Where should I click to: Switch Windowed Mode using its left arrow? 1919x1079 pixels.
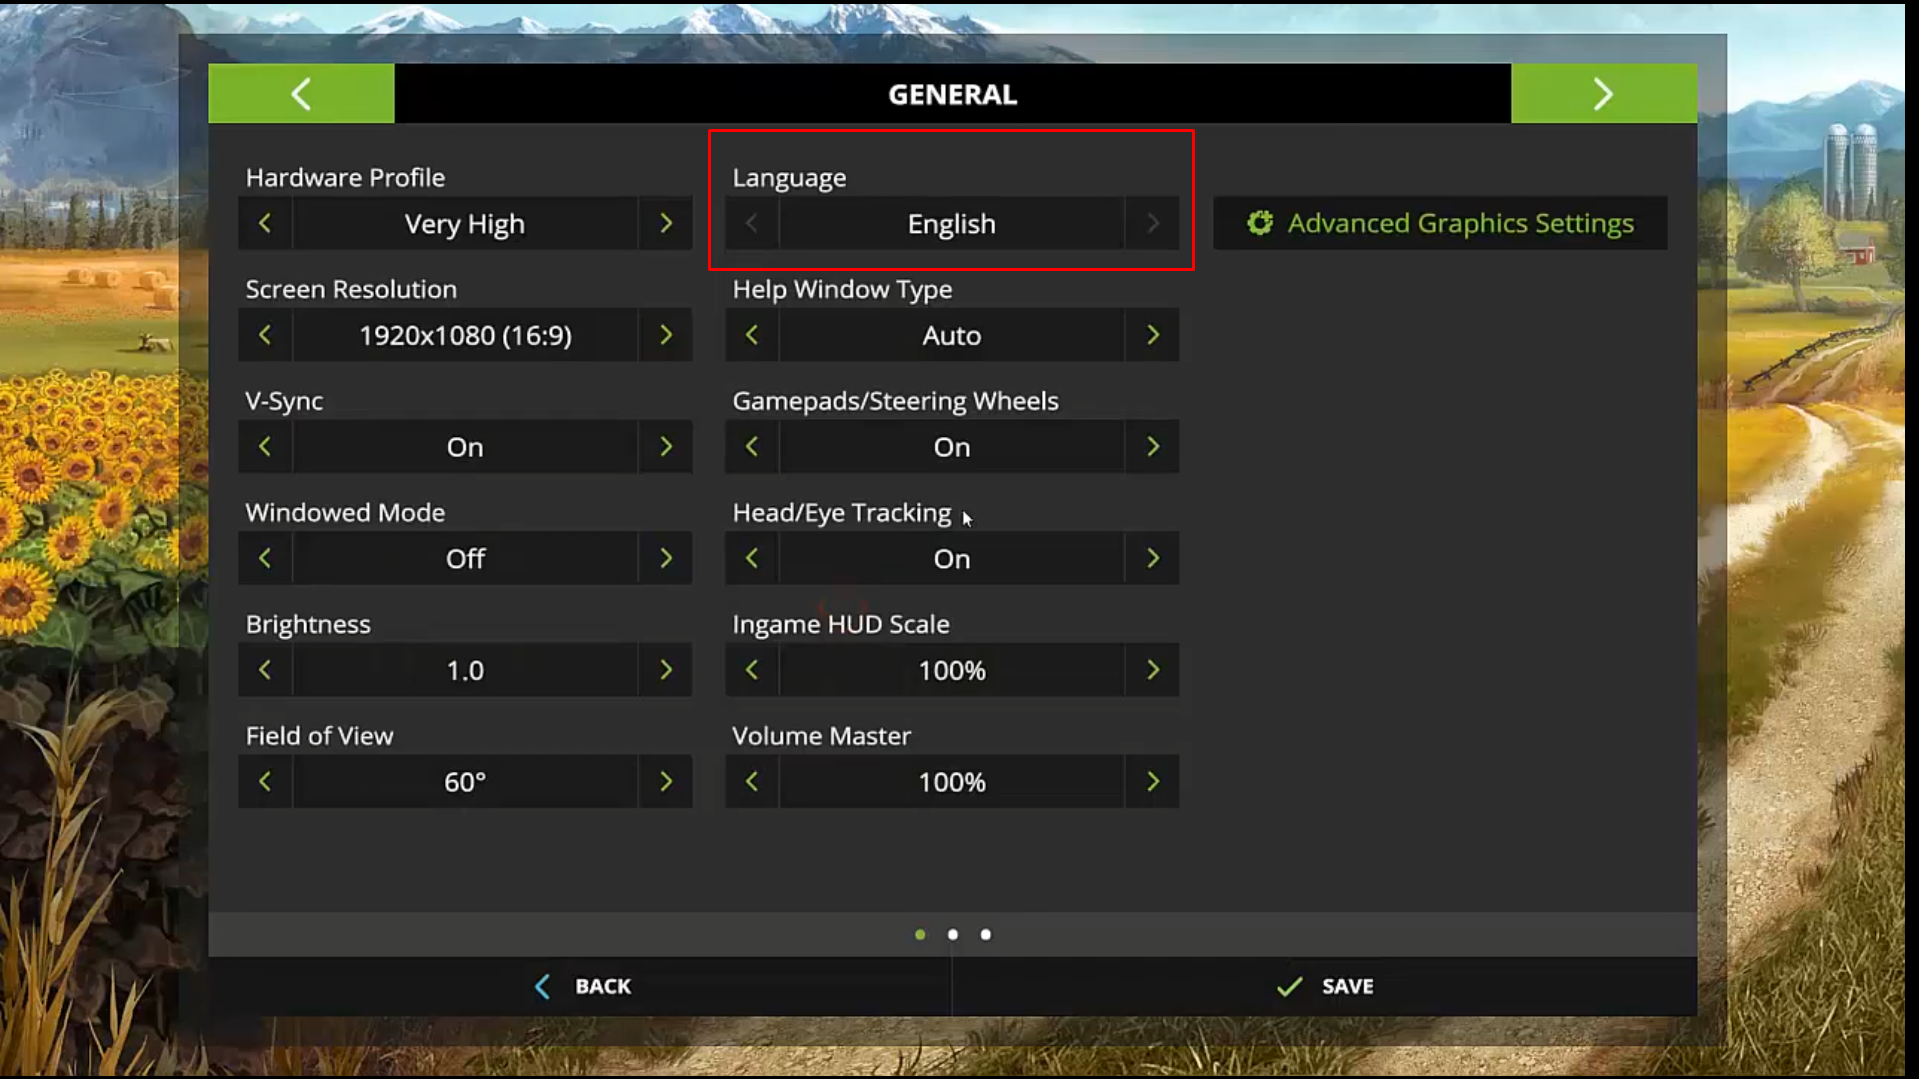click(x=265, y=558)
